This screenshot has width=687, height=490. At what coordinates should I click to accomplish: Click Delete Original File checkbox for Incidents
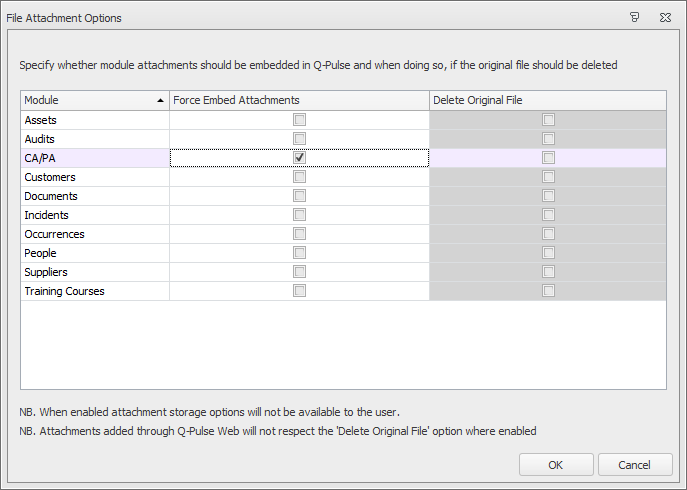pos(548,215)
